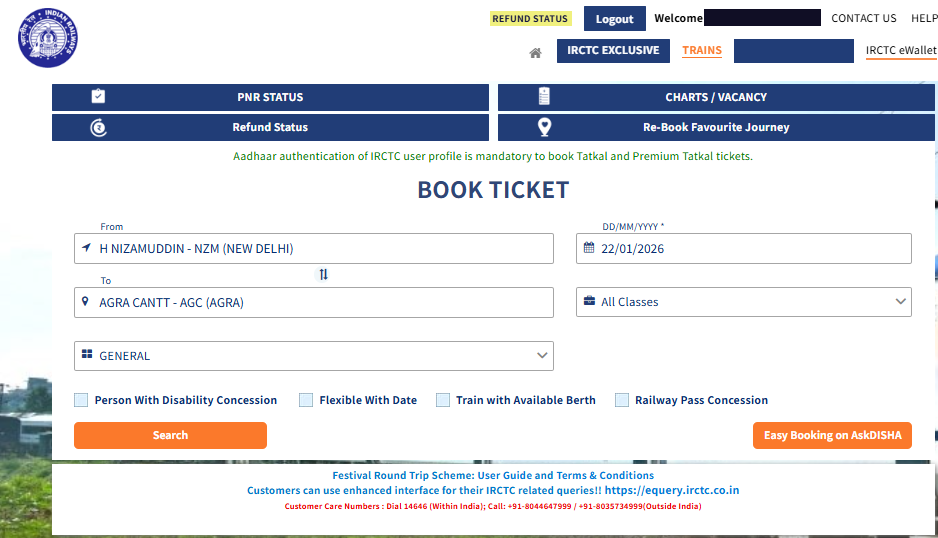The width and height of the screenshot is (938, 538).
Task: Open the IRCTC EXCLUSIVE menu
Action: pyautogui.click(x=613, y=51)
